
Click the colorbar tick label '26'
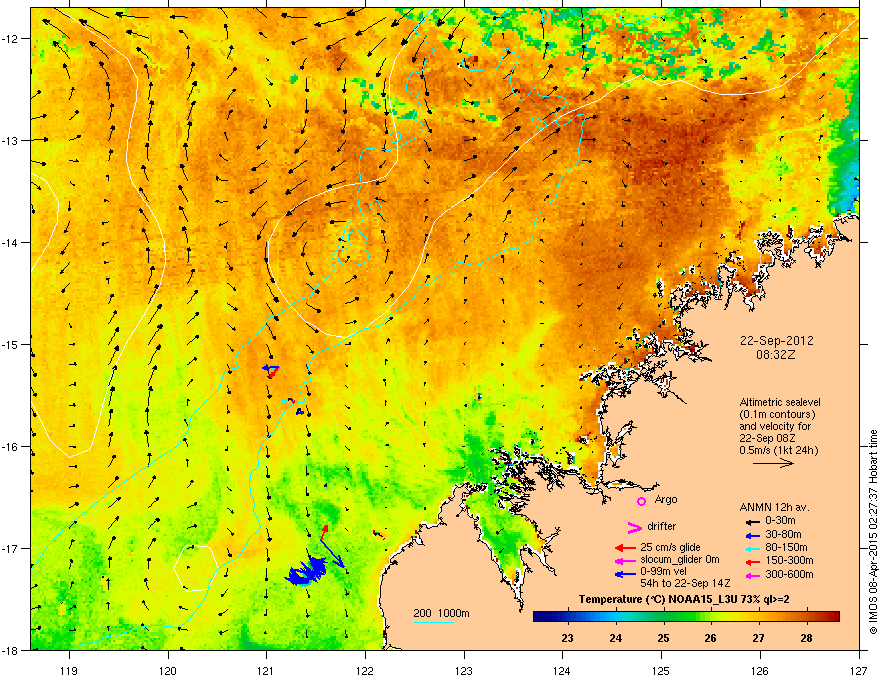point(711,638)
